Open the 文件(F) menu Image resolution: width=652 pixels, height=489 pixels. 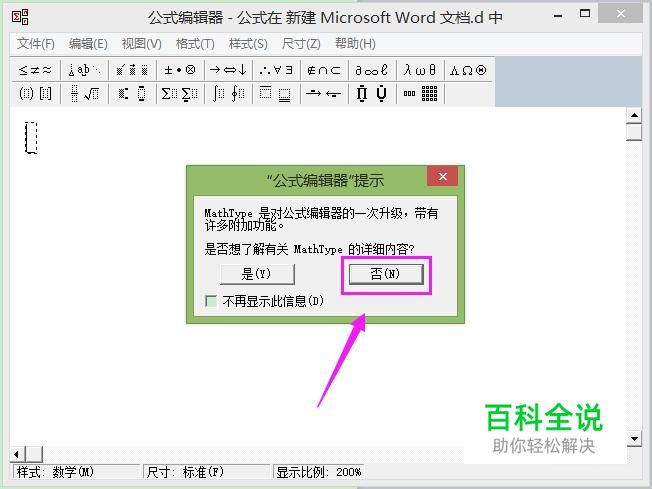coord(36,44)
